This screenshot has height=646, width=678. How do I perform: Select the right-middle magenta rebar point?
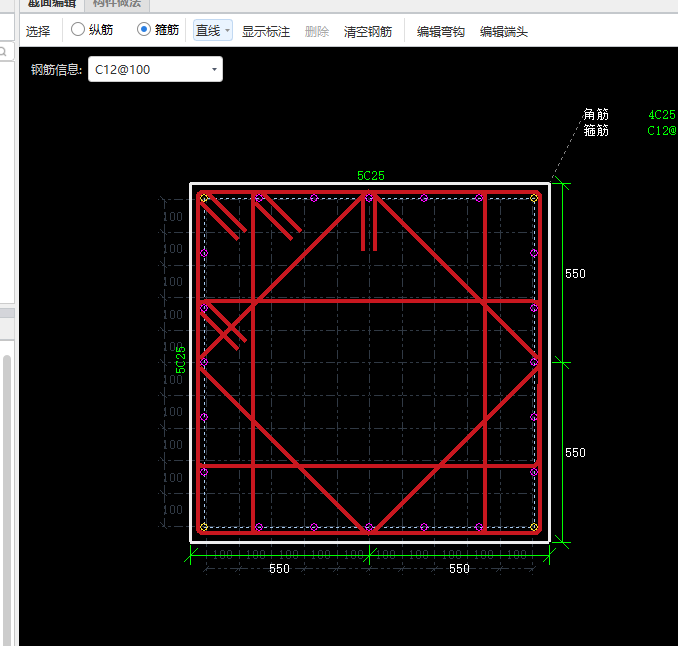pyautogui.click(x=534, y=362)
